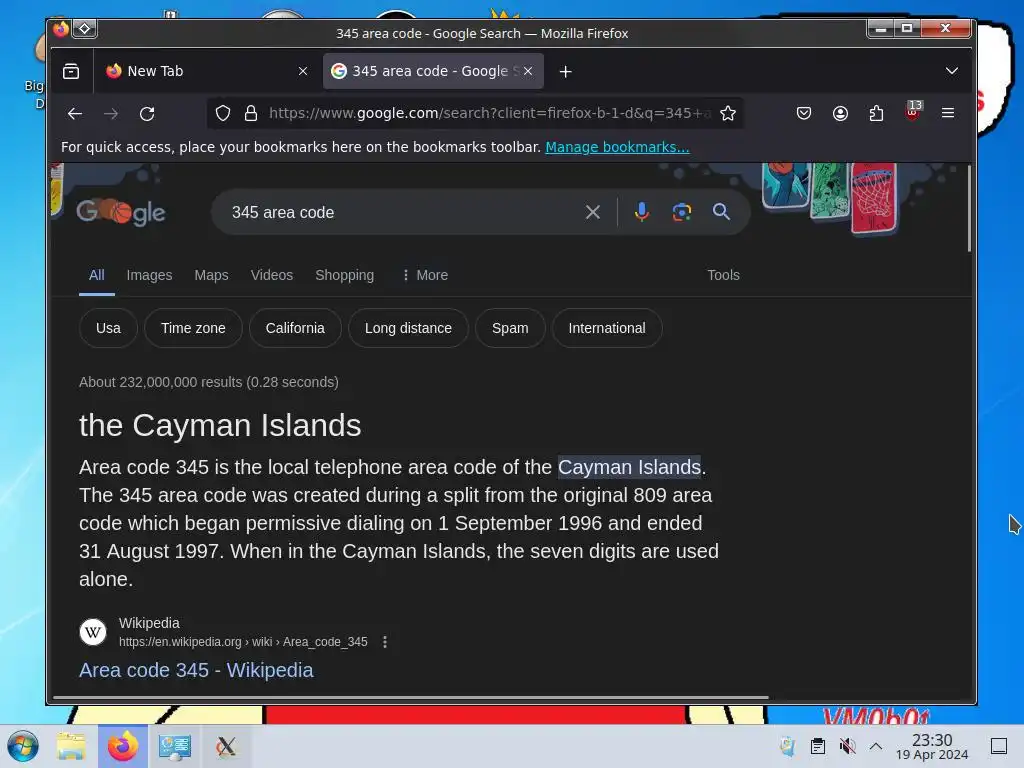
Task: Open Firefox View recent browsing icon
Action: [x=71, y=71]
